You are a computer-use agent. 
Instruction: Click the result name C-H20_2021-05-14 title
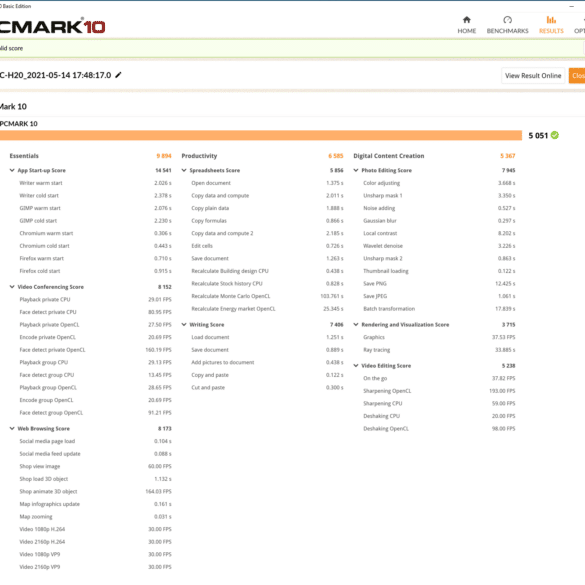click(x=55, y=75)
